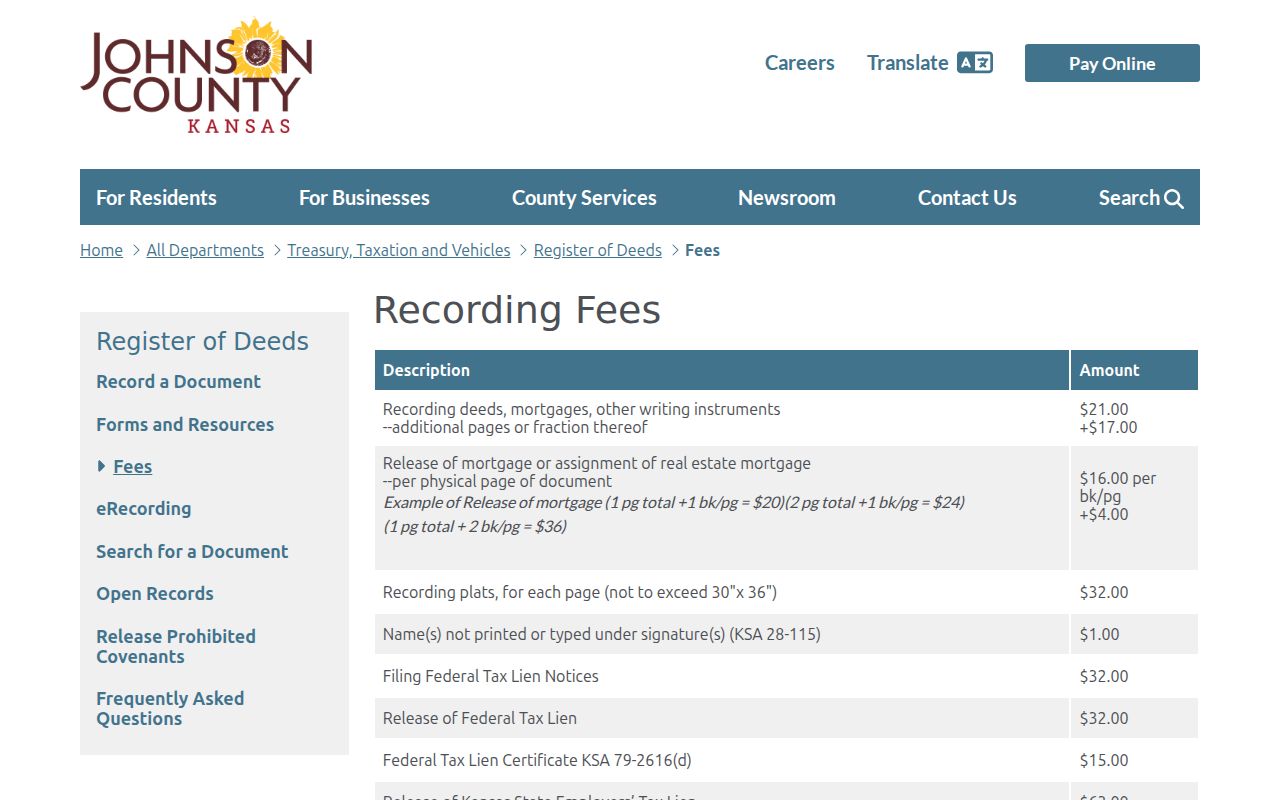
Task: Open the Newsroom menu
Action: (787, 197)
